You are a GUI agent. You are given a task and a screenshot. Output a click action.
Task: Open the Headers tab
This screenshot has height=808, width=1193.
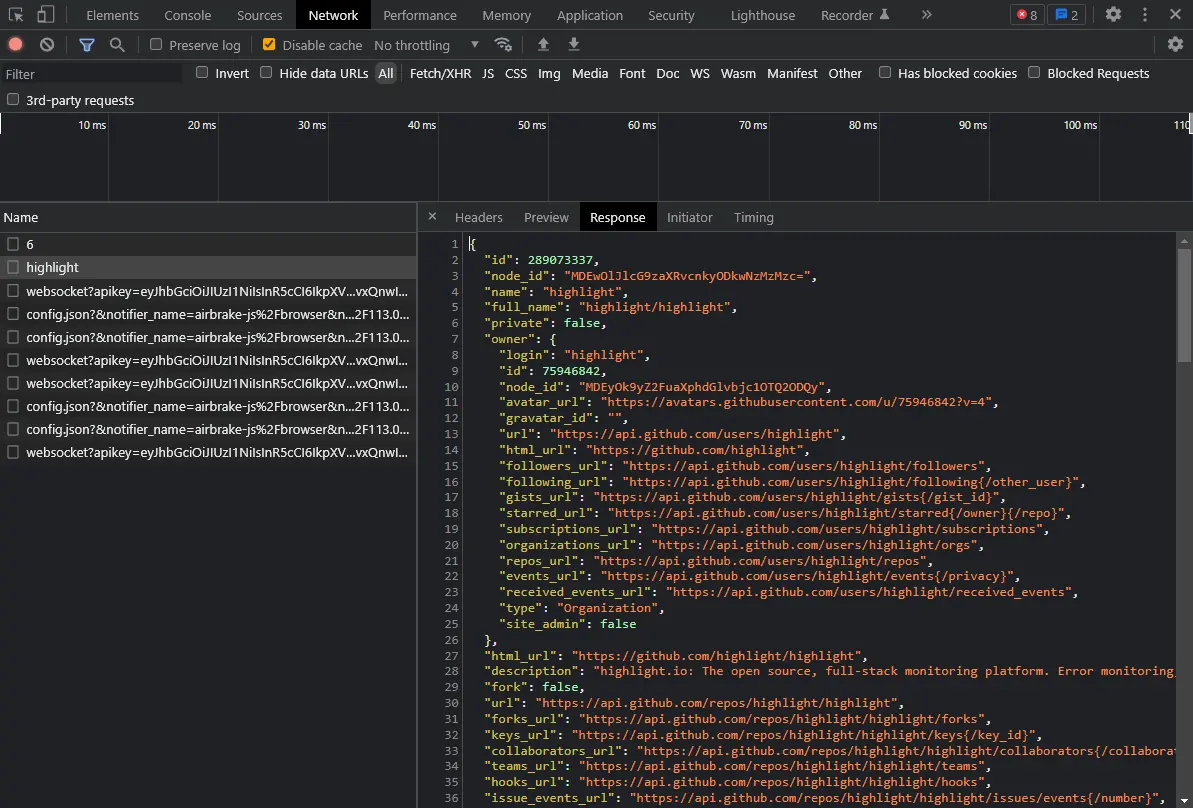click(478, 217)
